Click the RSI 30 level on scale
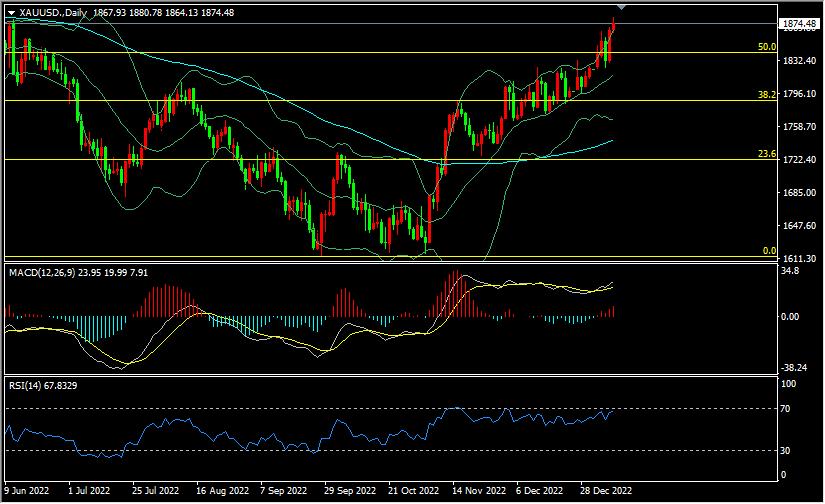825x504 pixels. tap(788, 450)
